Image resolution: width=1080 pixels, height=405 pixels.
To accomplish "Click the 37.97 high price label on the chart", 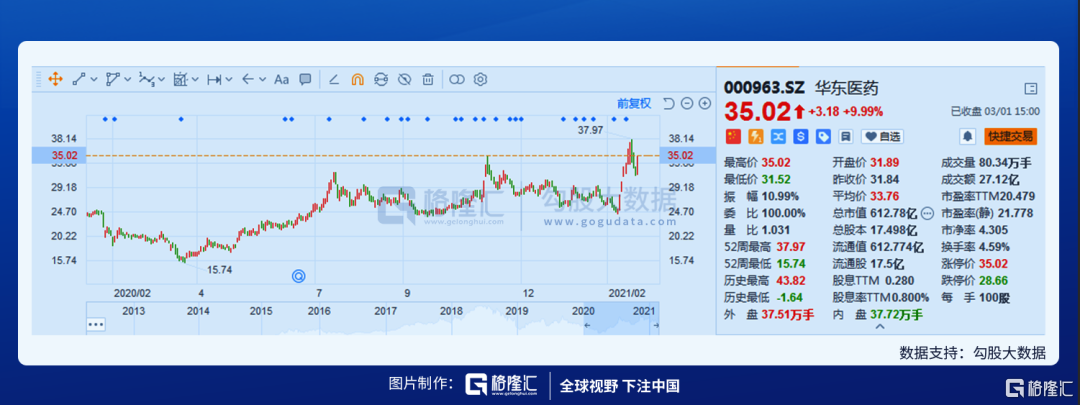I will pos(590,129).
